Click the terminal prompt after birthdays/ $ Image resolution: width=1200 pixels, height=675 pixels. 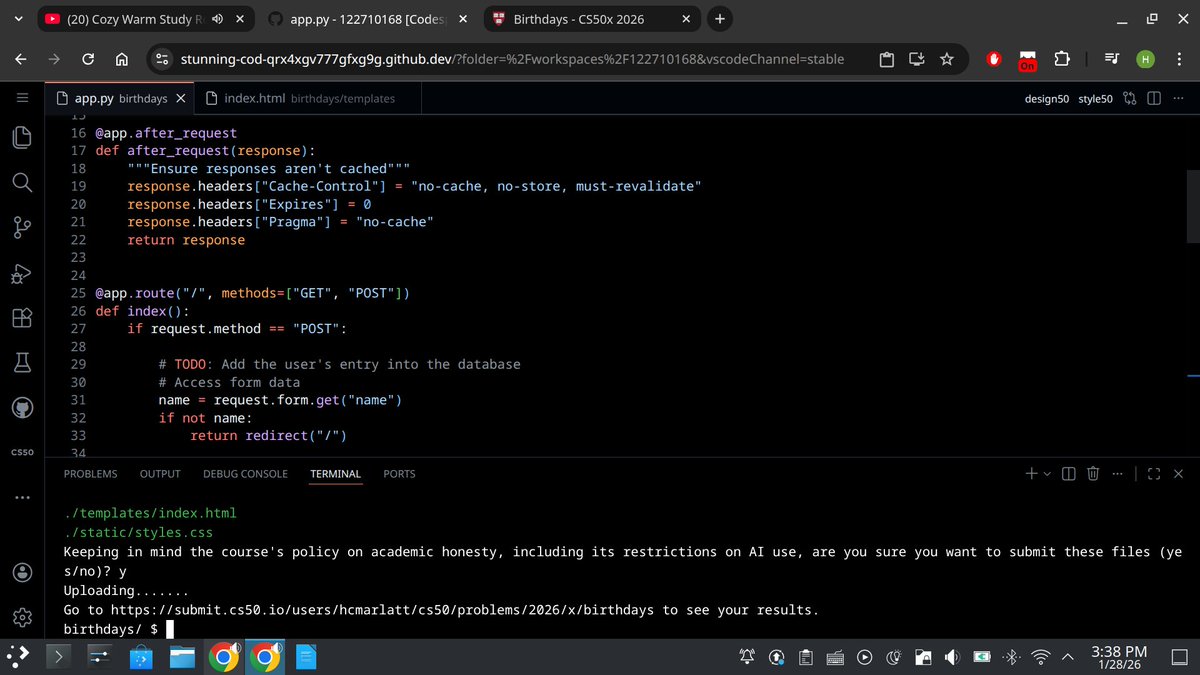tap(170, 629)
